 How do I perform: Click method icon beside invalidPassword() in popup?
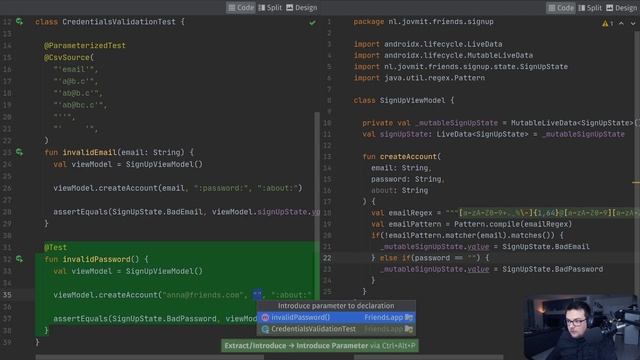[265, 318]
